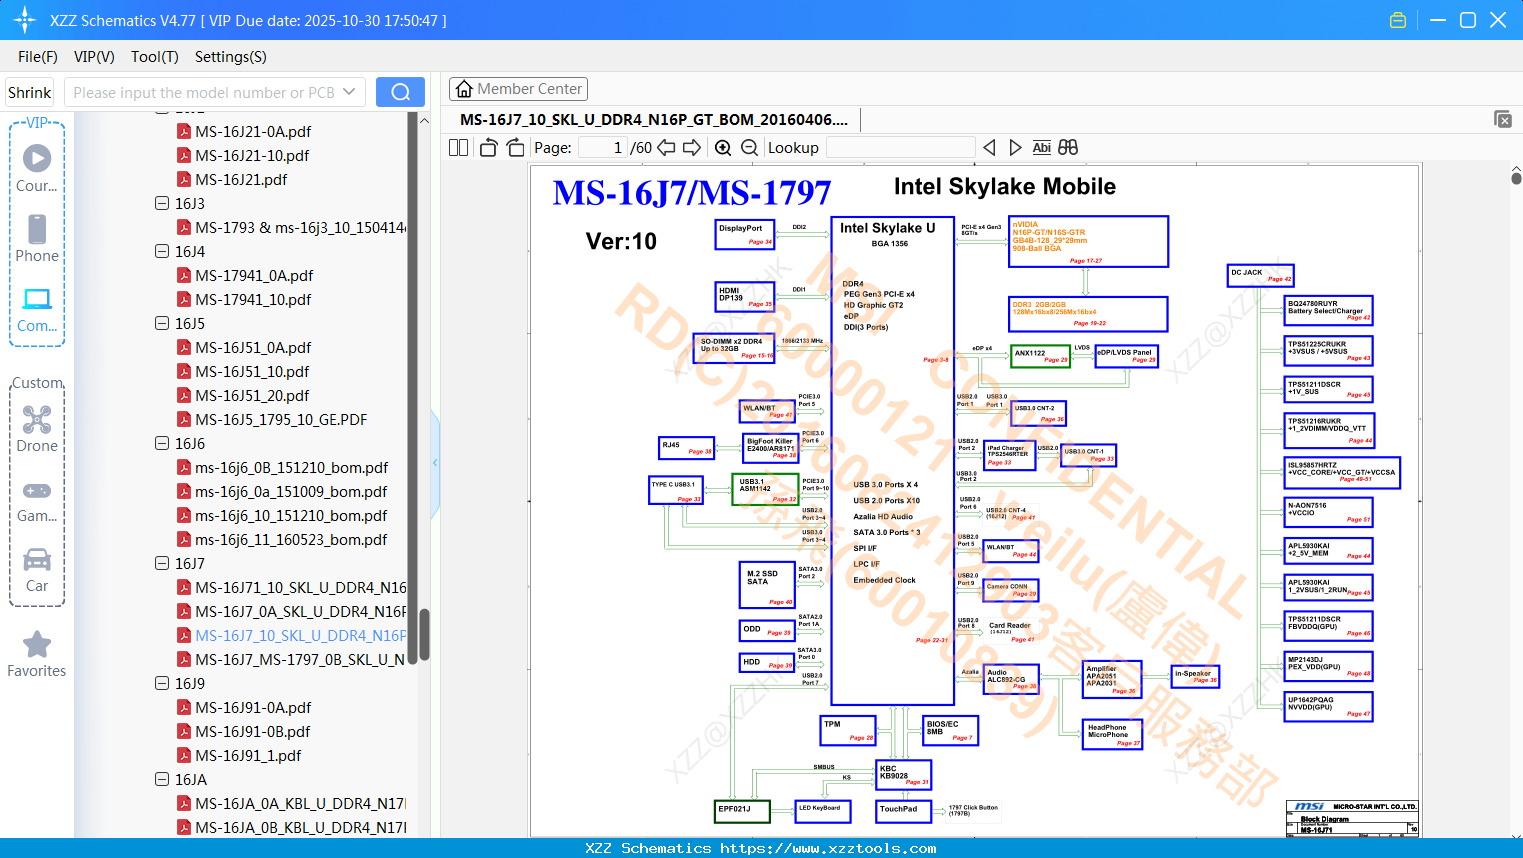
Task: Click the Page number input field
Action: [603, 147]
